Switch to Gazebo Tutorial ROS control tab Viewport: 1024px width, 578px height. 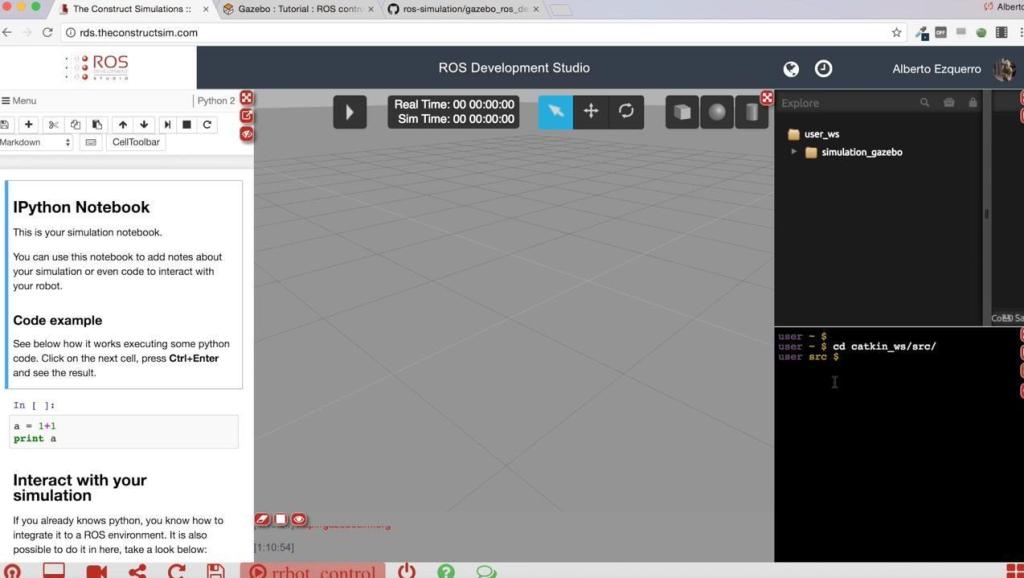point(300,9)
